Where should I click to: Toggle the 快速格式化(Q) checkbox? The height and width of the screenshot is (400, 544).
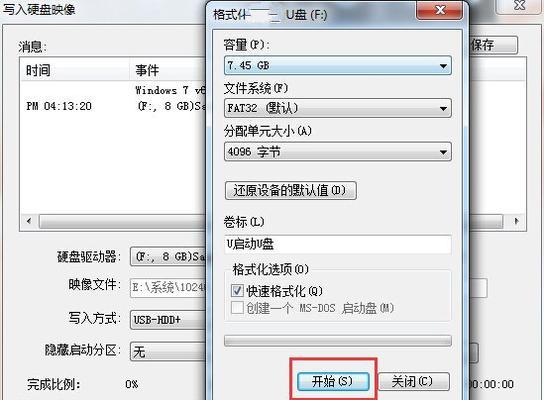(x=237, y=290)
